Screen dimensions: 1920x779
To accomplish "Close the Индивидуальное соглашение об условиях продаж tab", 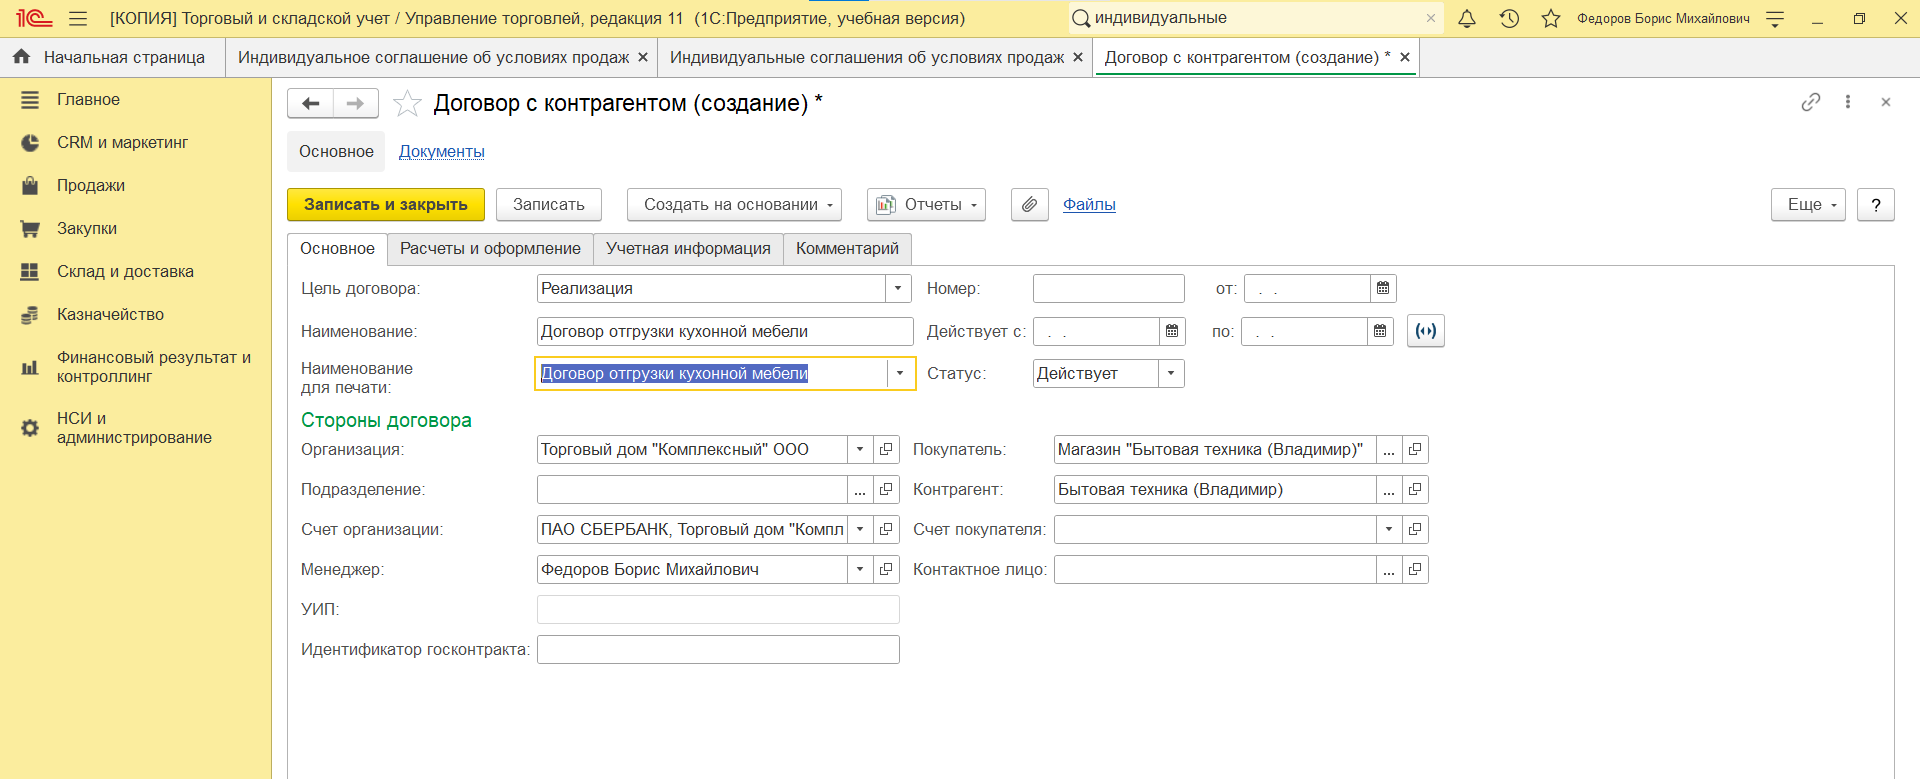I will point(643,57).
